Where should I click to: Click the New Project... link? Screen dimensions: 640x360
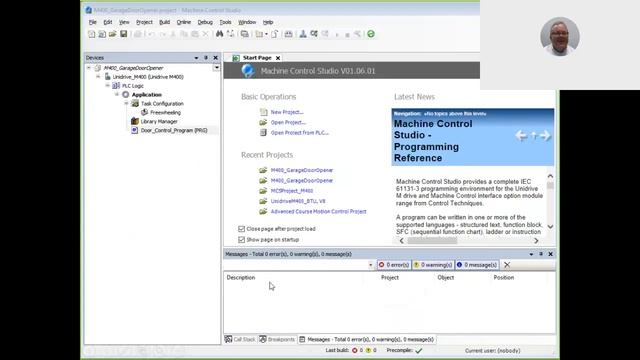tap(287, 112)
